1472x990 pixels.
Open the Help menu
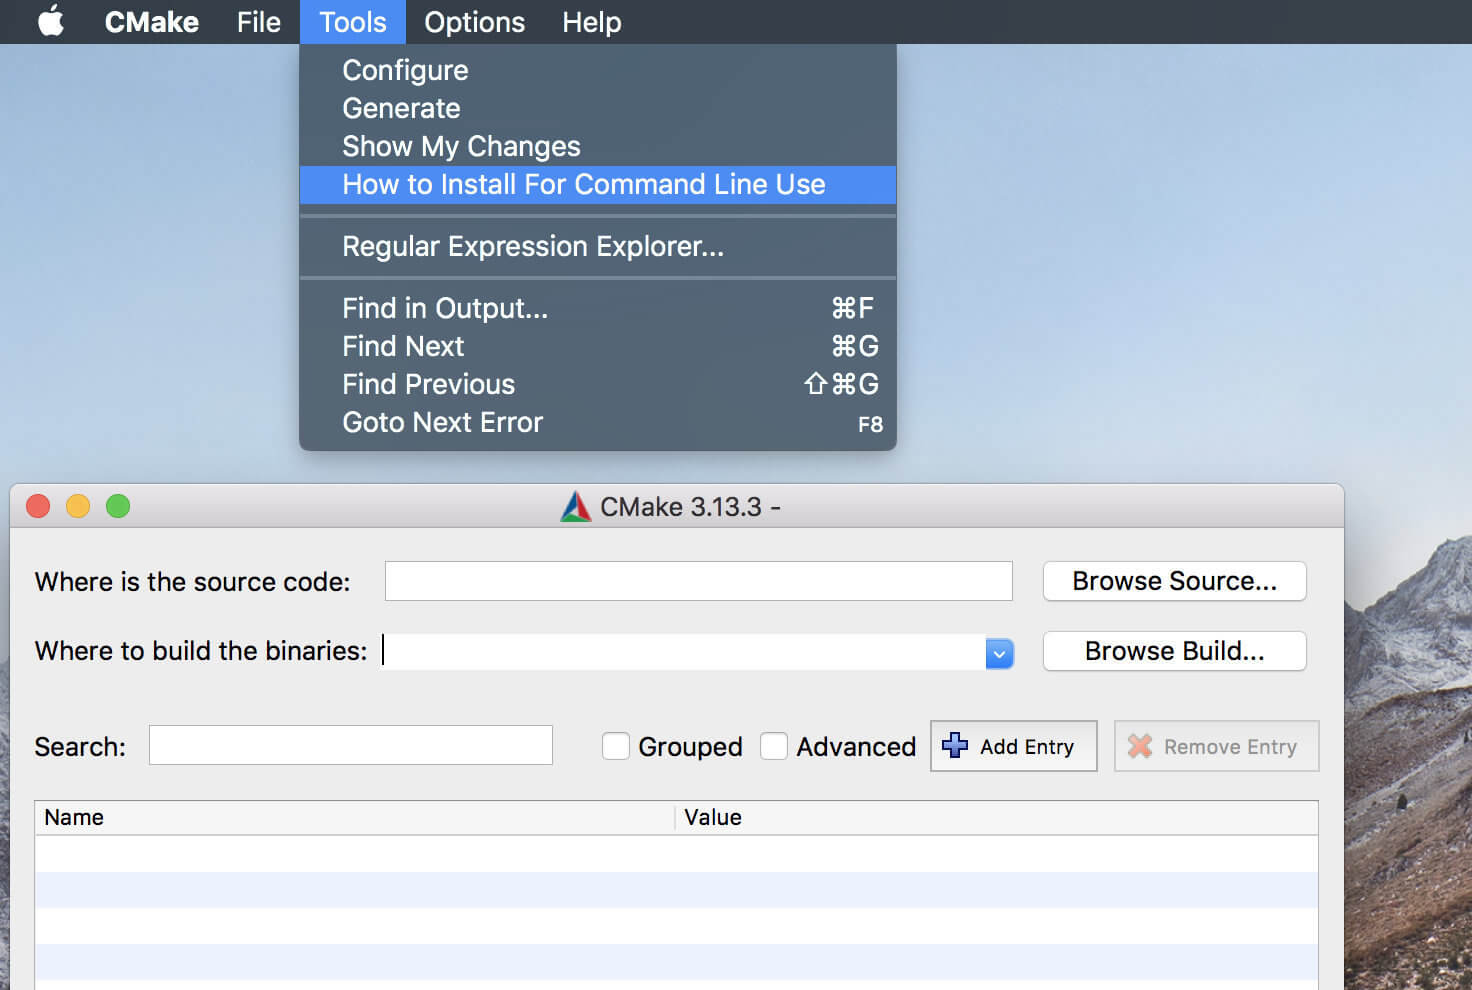tap(592, 22)
